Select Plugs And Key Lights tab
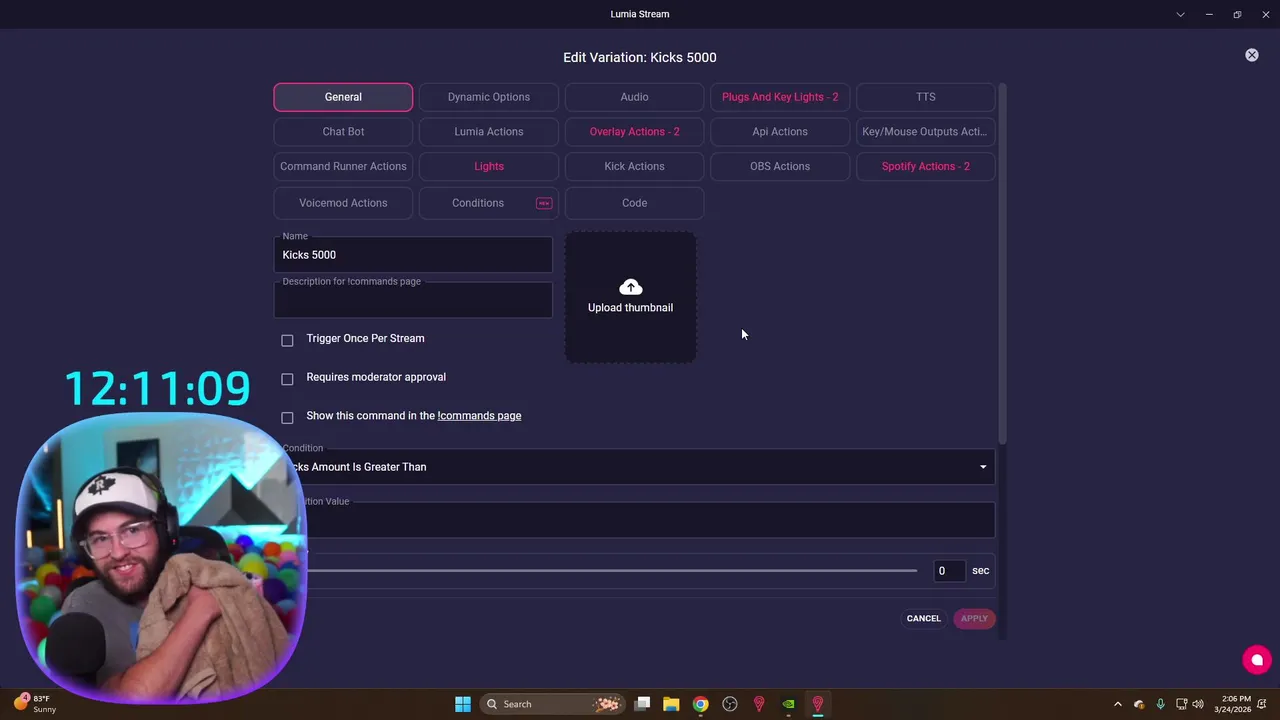 [x=780, y=97]
